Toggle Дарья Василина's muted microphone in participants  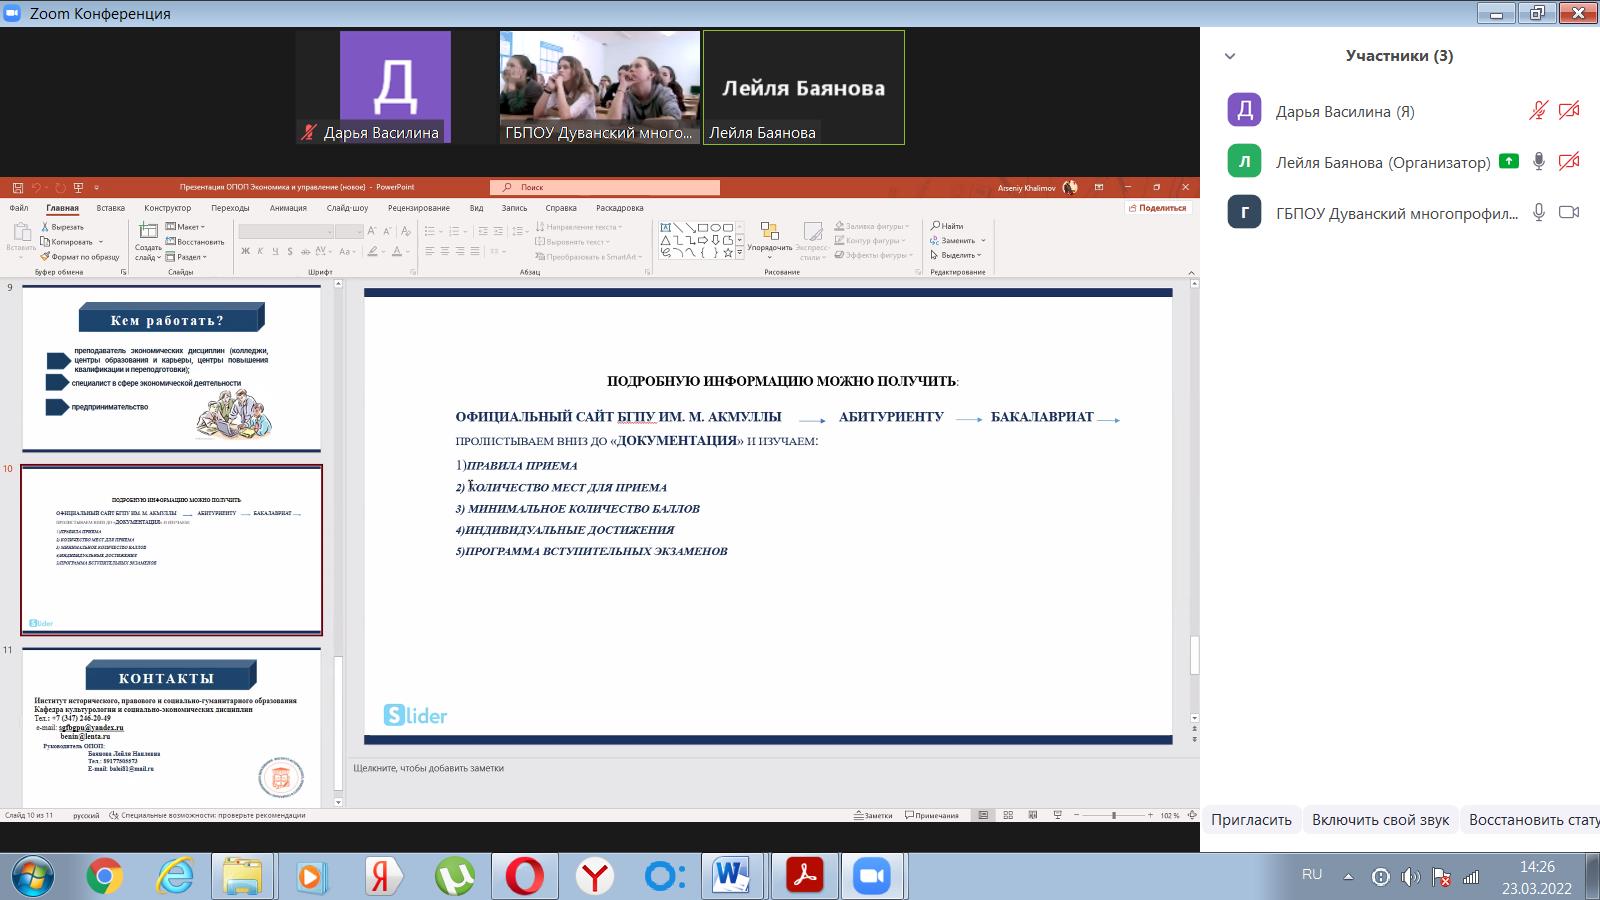coord(1538,111)
